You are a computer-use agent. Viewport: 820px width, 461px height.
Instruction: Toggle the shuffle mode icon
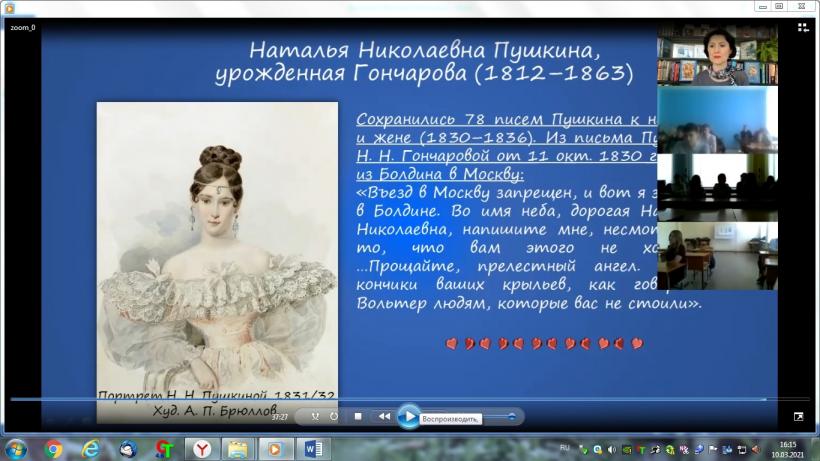(315, 417)
